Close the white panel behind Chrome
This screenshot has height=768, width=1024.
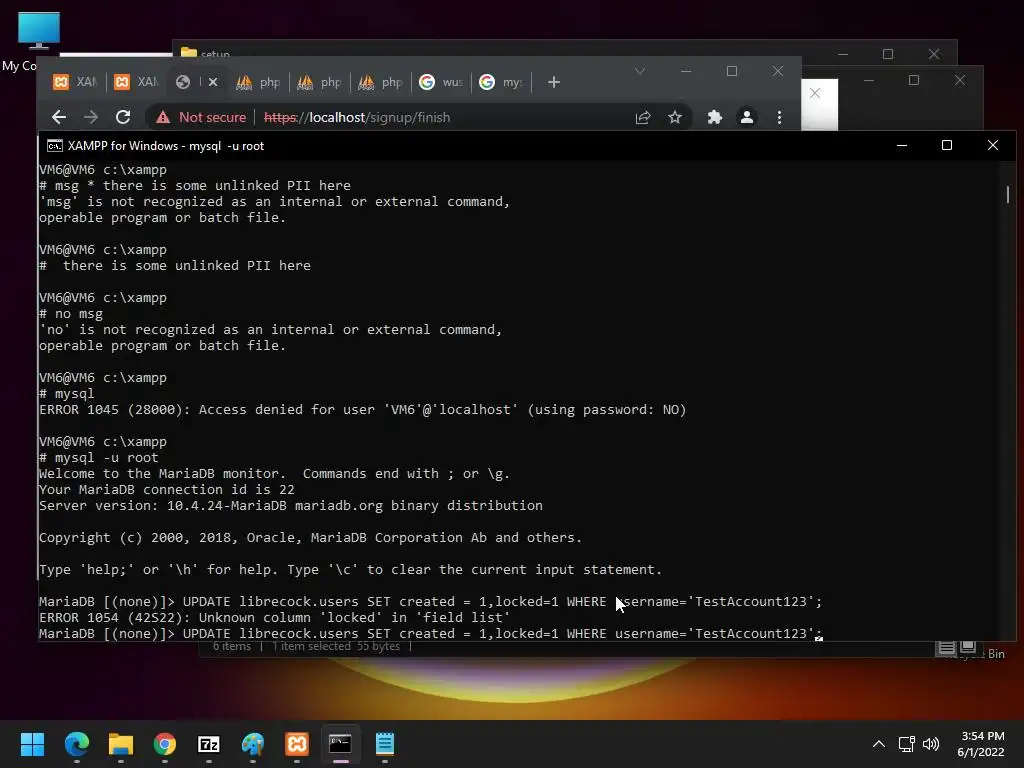(815, 93)
